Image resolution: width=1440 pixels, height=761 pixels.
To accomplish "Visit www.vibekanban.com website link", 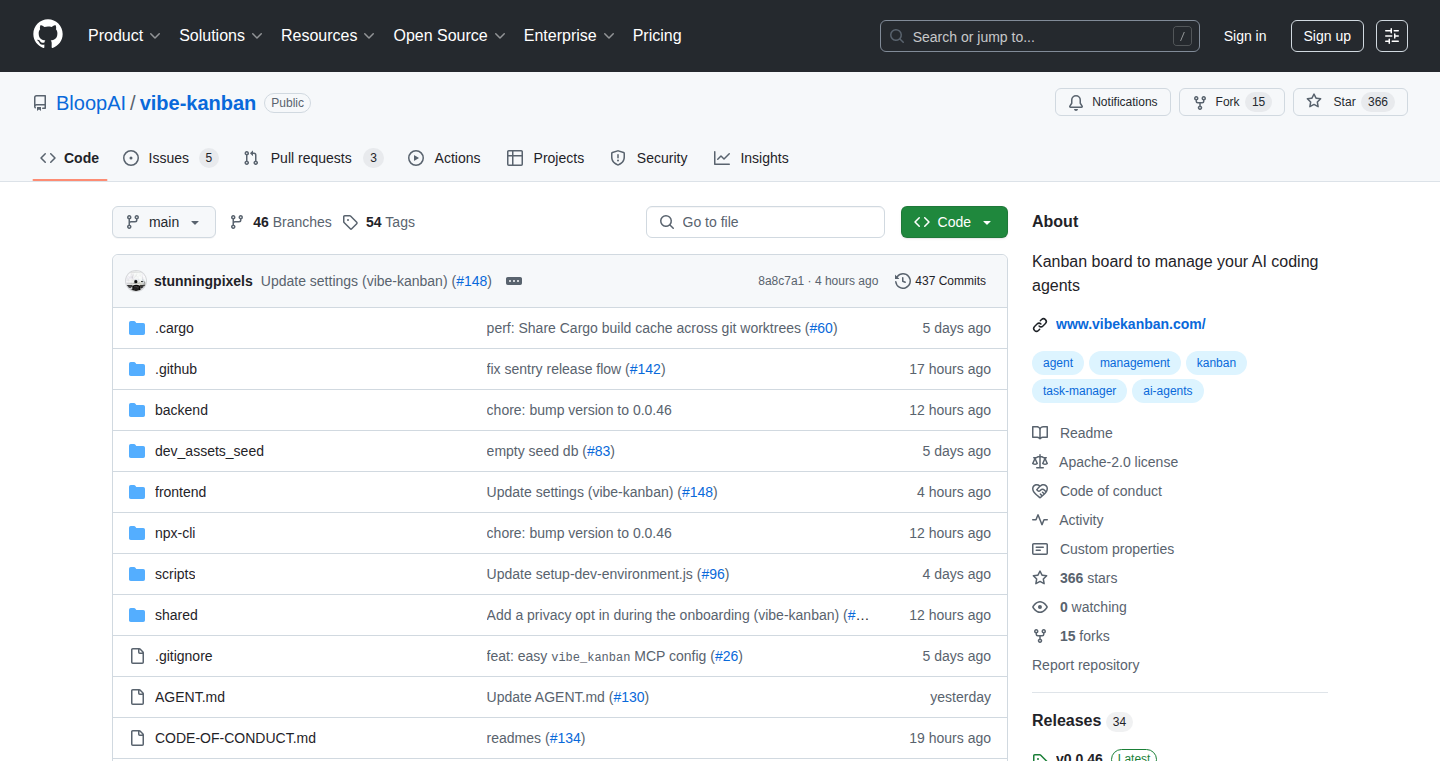I will tap(1130, 324).
